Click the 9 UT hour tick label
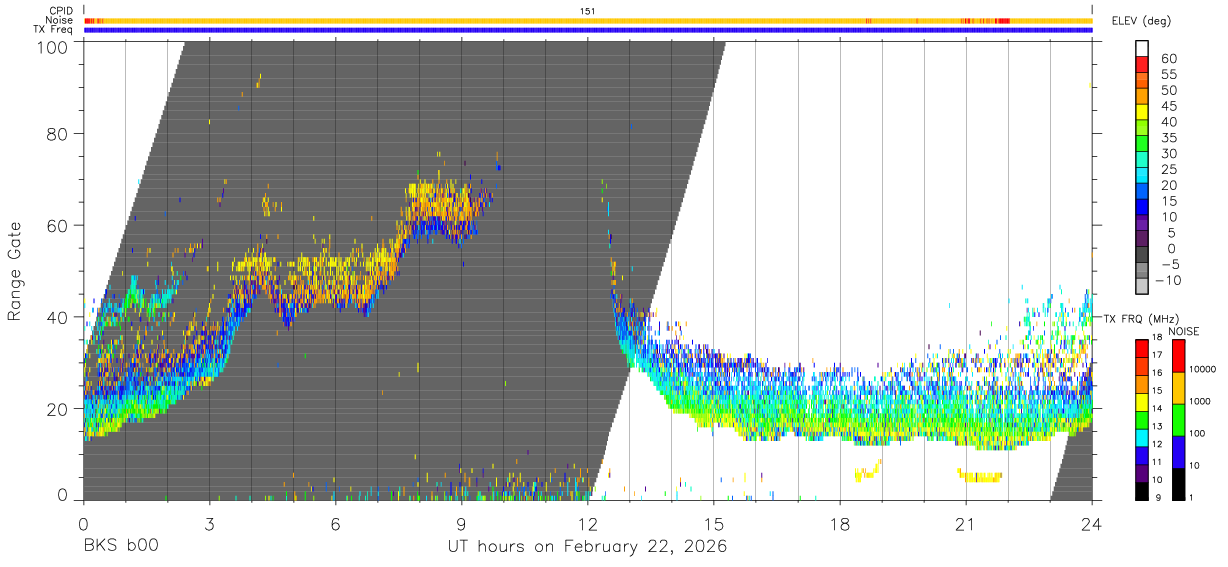This screenshot has width=1228, height=567. pos(461,523)
